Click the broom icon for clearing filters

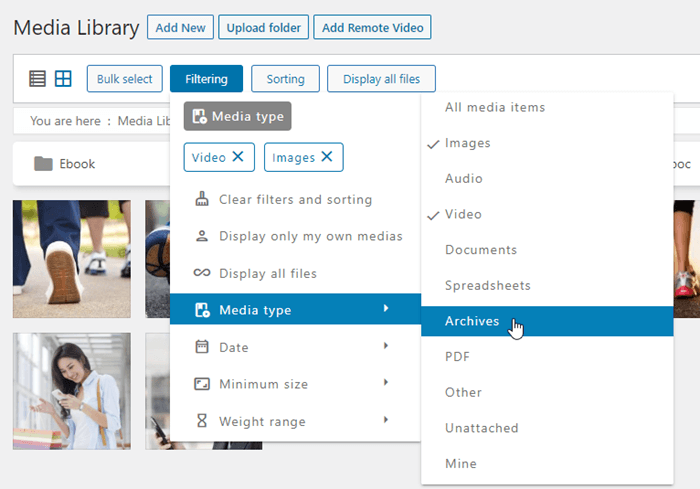(201, 199)
